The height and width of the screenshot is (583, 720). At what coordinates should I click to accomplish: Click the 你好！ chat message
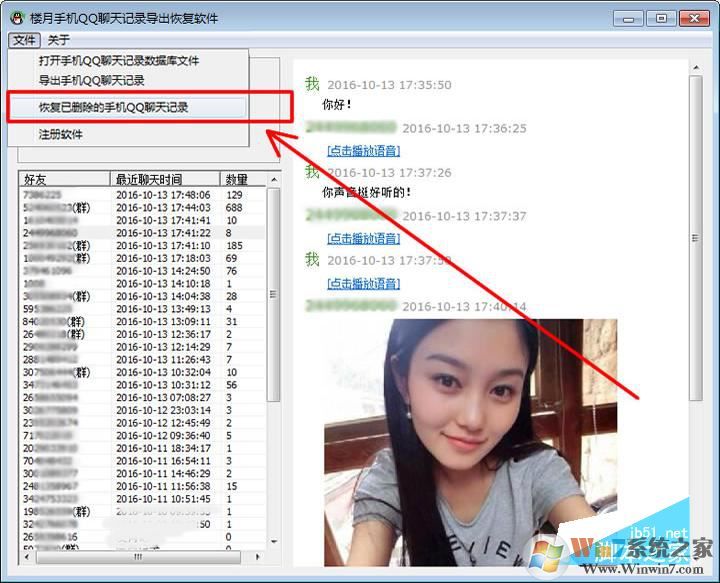point(337,105)
